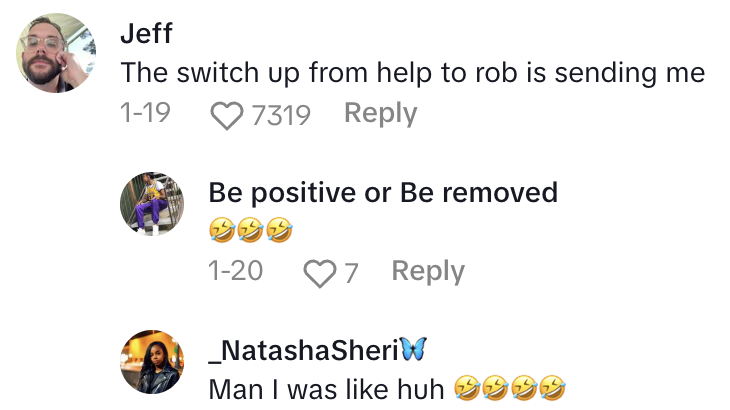Screen dimensions: 730x410
Task: Tap the heart on Be positive's reply
Action: click(319, 272)
